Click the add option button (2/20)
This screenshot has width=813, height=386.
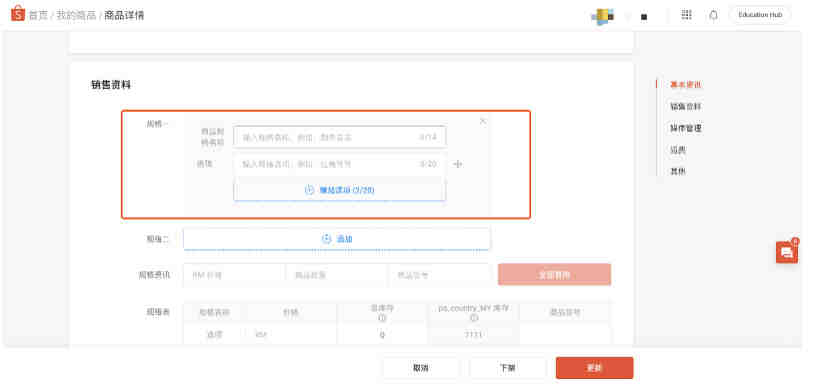(x=340, y=190)
